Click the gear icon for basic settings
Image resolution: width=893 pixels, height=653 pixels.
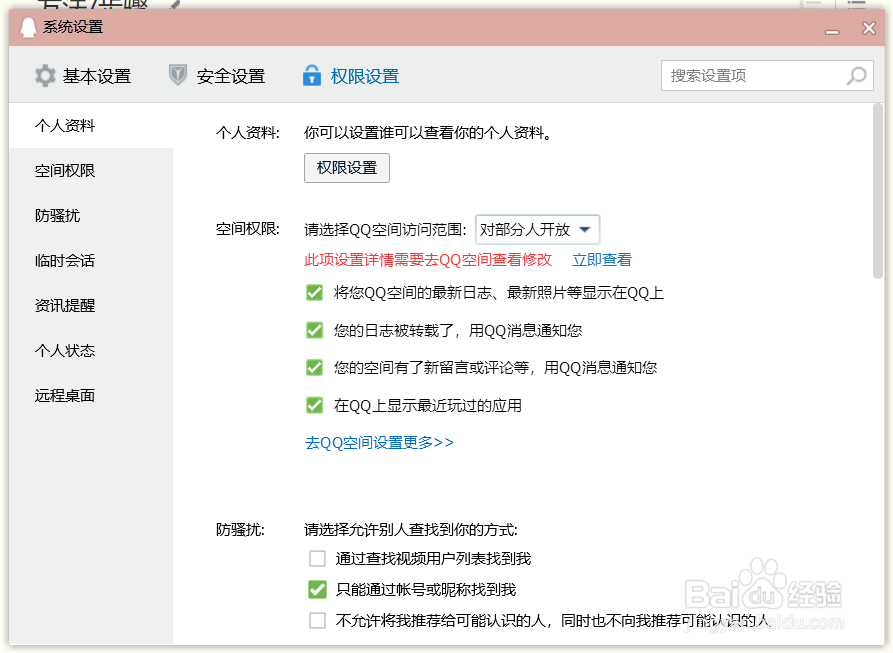[x=45, y=76]
